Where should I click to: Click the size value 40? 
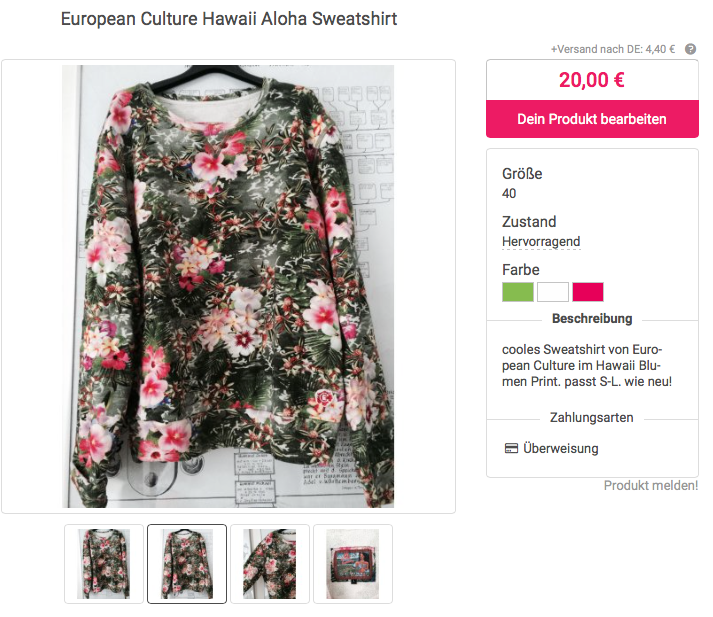(509, 194)
